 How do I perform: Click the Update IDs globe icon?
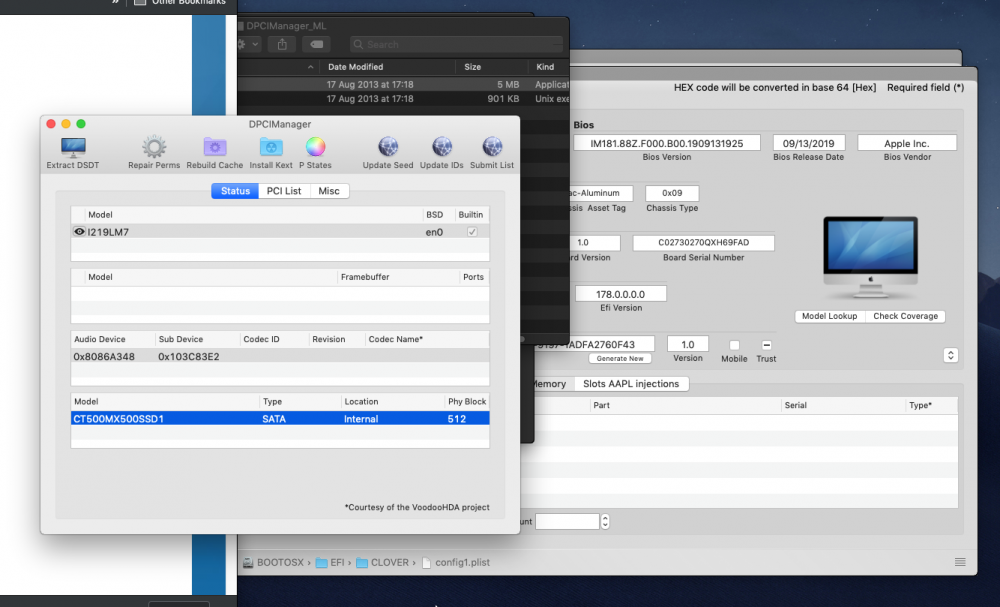[441, 147]
